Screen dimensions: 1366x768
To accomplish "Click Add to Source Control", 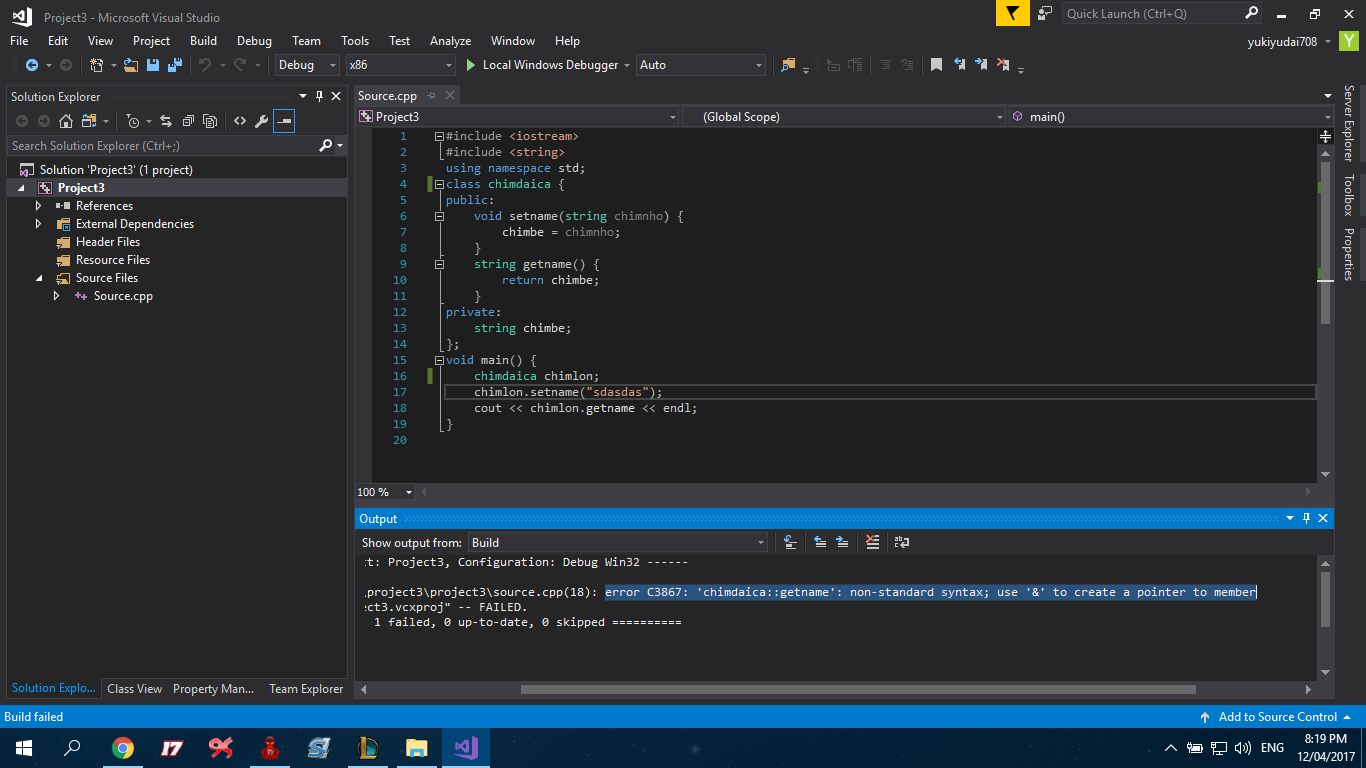I will [1276, 717].
